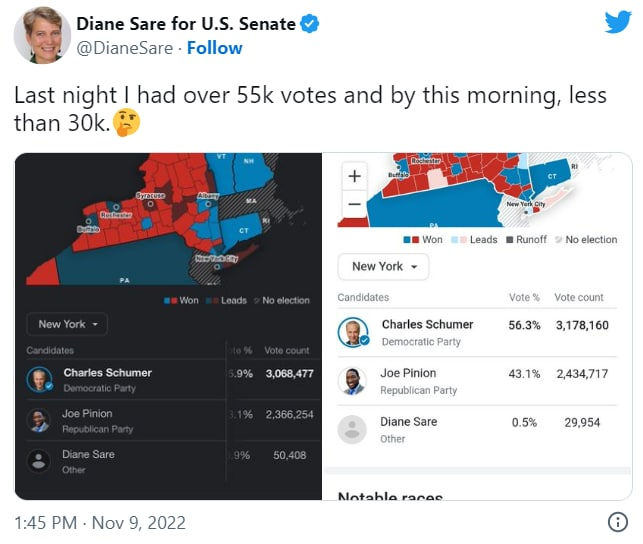Screen dimensions: 643x544
Task: Click the tweet info icon
Action: (x=617, y=522)
